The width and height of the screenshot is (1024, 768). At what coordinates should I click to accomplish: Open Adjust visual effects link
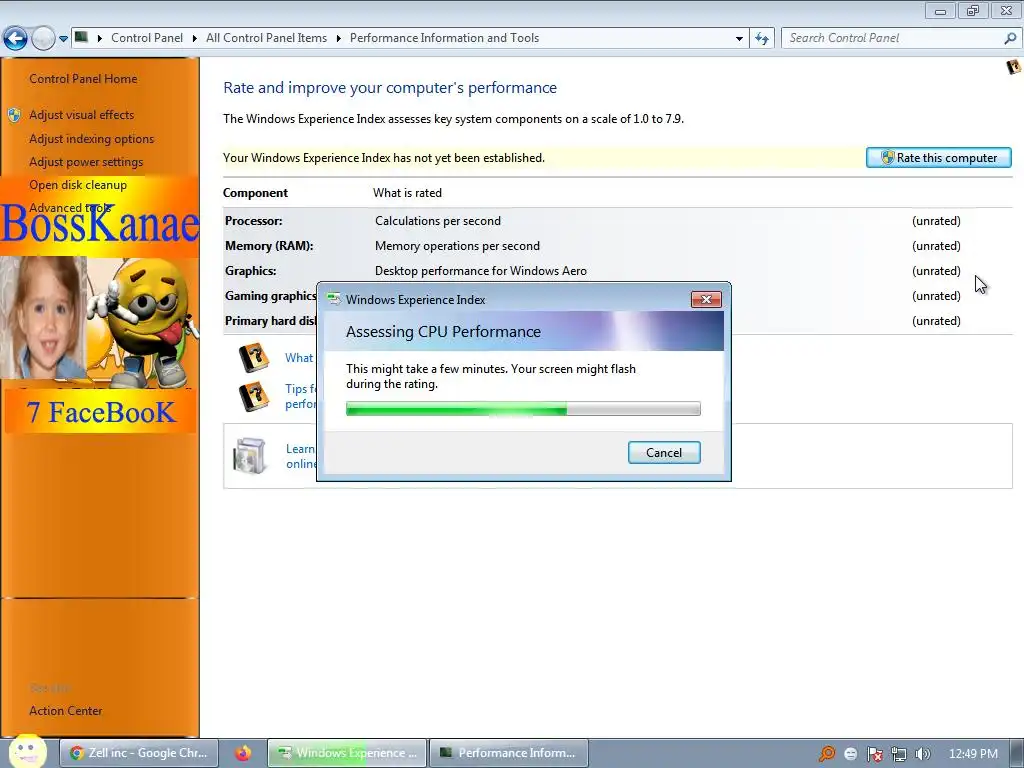click(82, 115)
